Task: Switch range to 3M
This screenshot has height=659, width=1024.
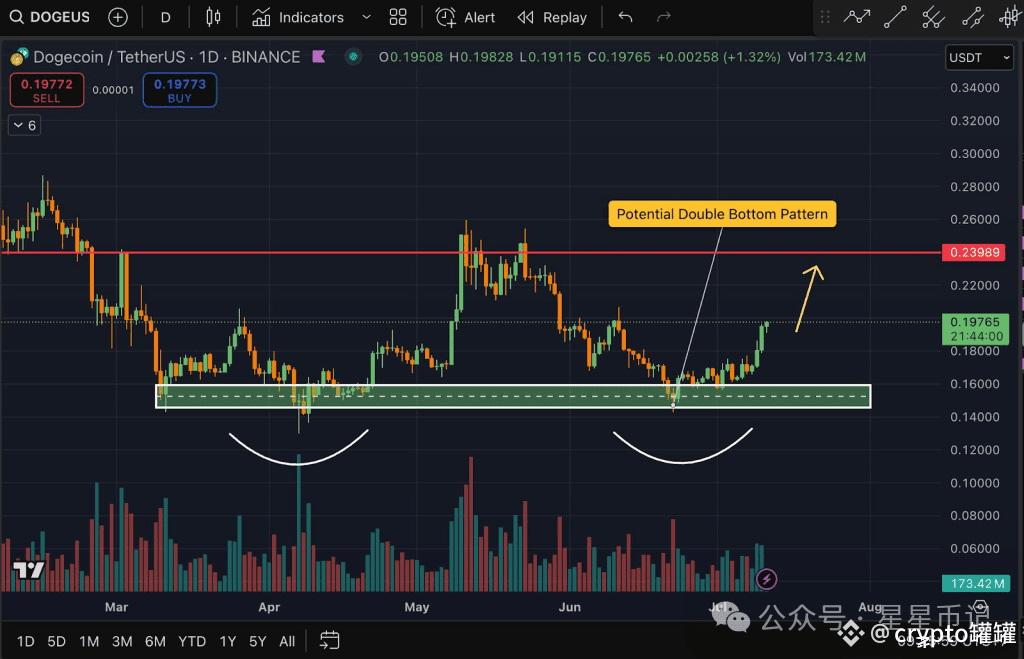Action: pyautogui.click(x=122, y=641)
